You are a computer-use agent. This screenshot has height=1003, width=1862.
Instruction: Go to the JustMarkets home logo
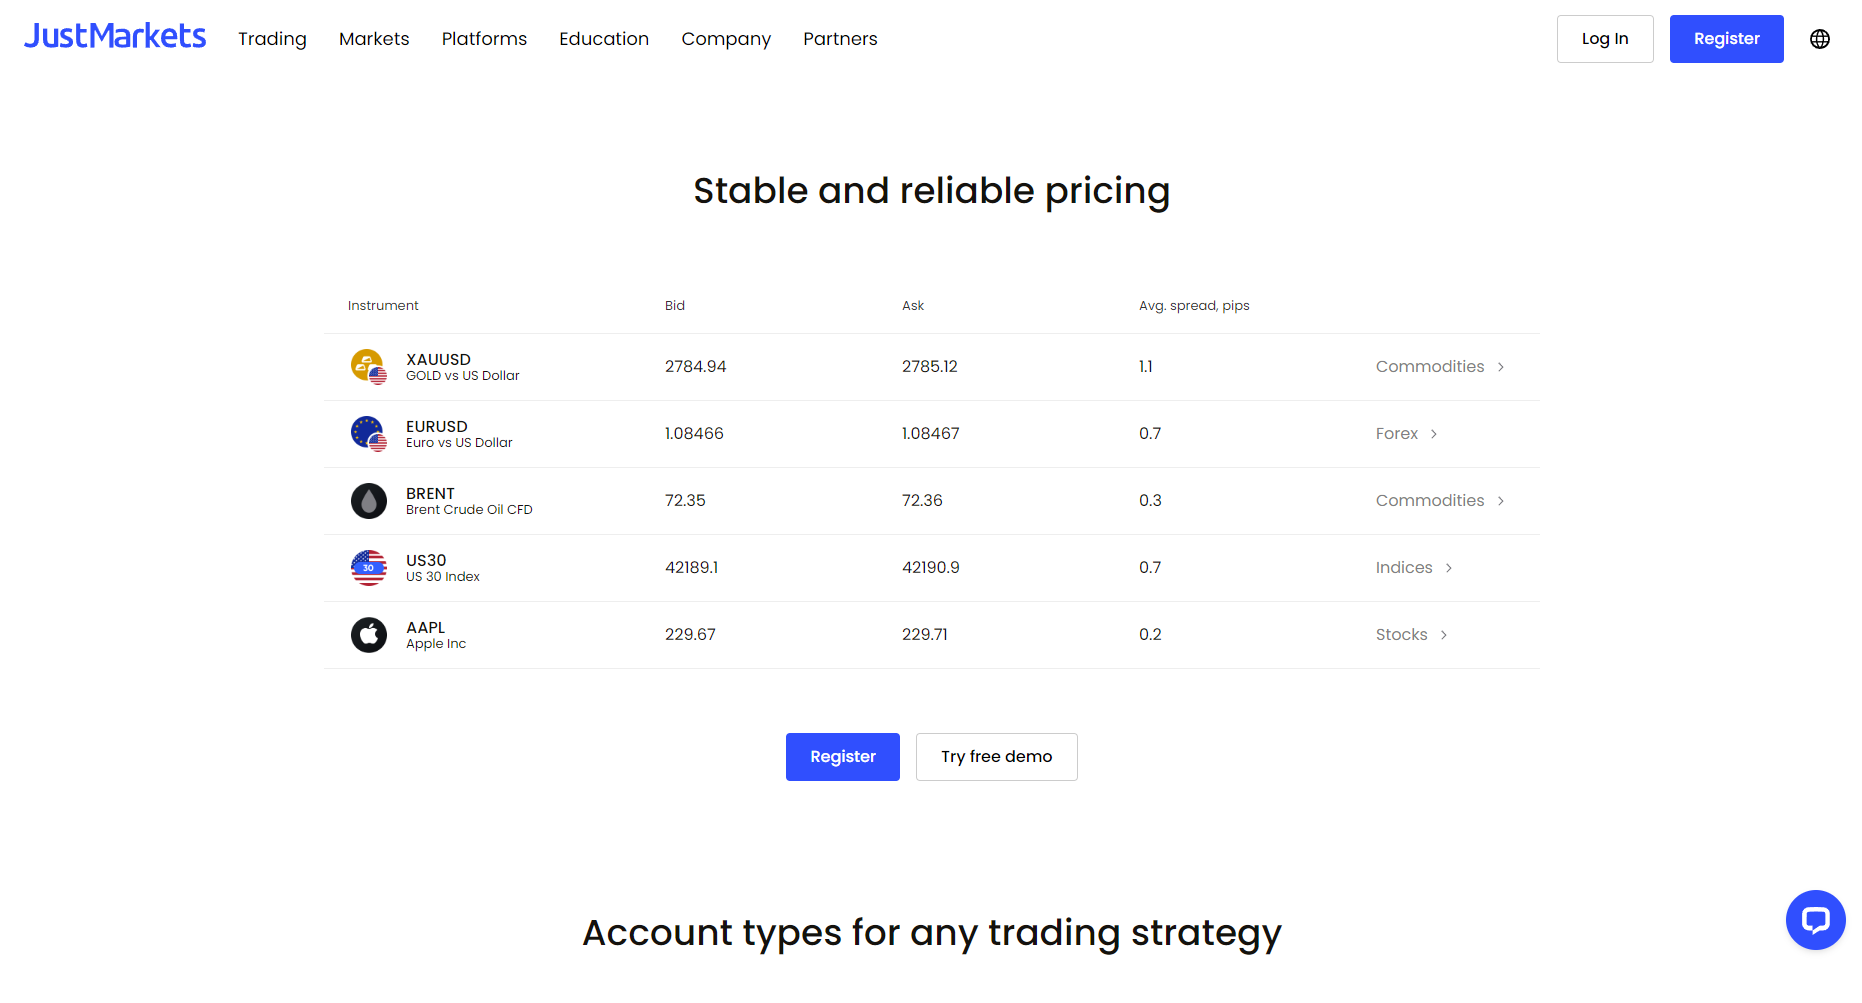tap(115, 37)
